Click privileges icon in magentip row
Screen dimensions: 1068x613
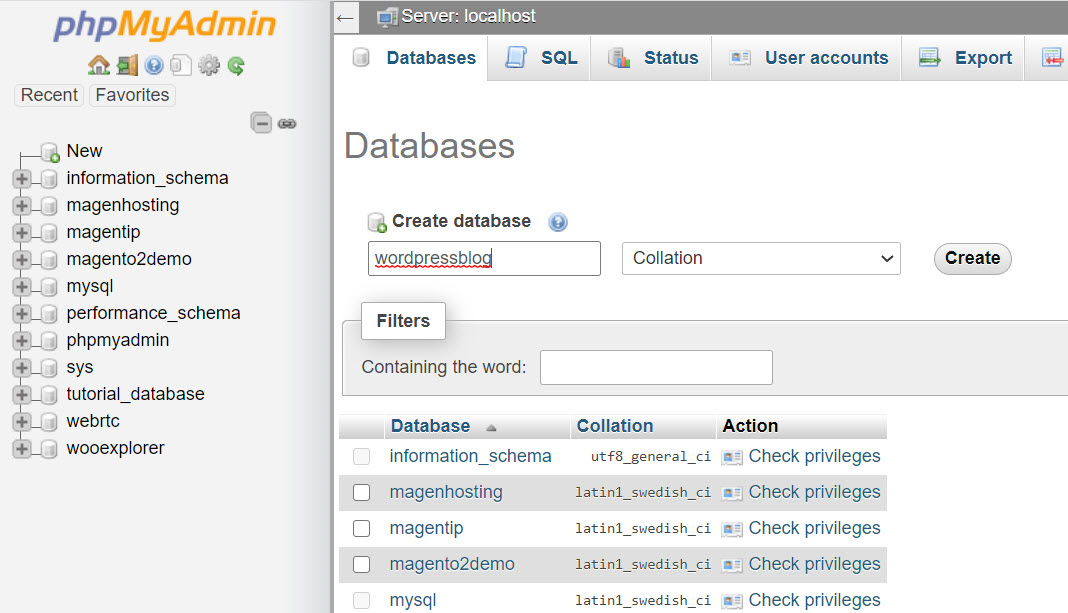pyautogui.click(x=732, y=529)
